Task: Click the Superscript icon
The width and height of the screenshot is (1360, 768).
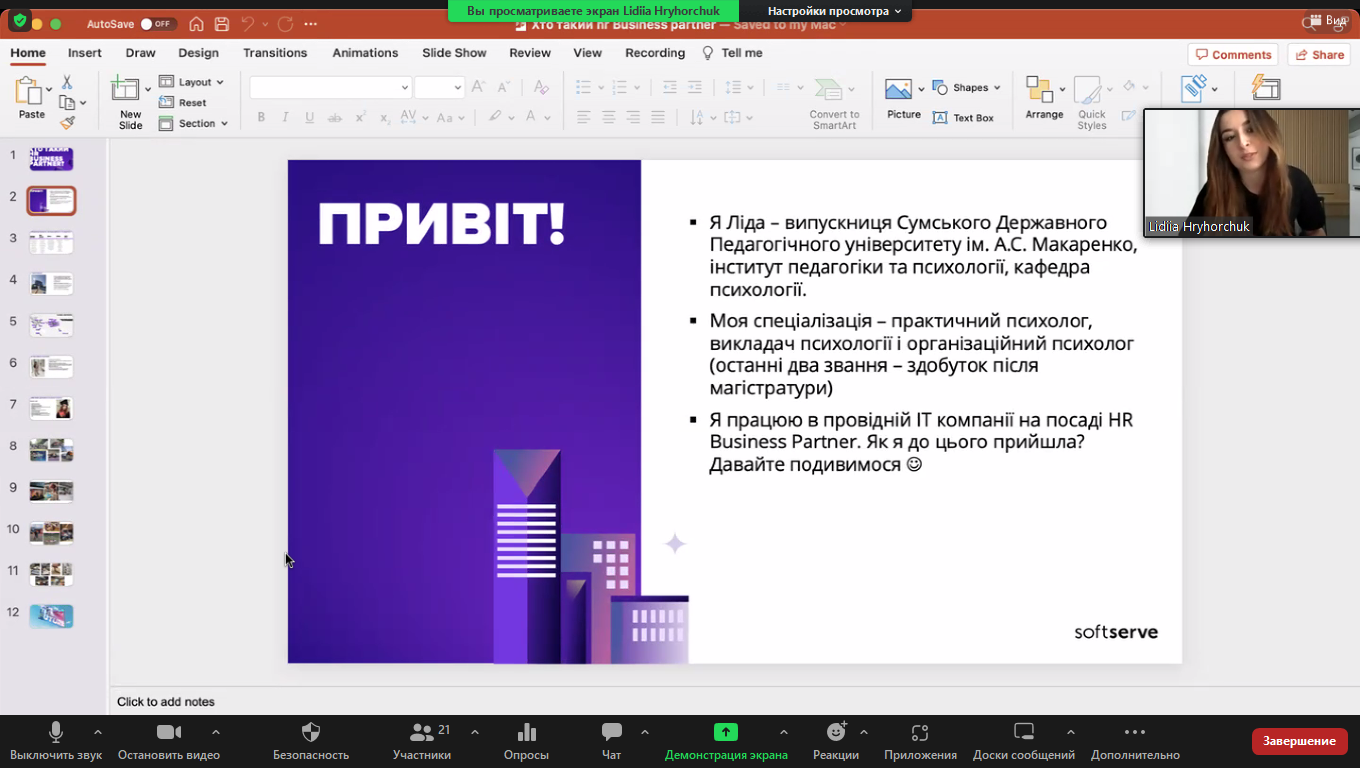Action: [x=360, y=117]
